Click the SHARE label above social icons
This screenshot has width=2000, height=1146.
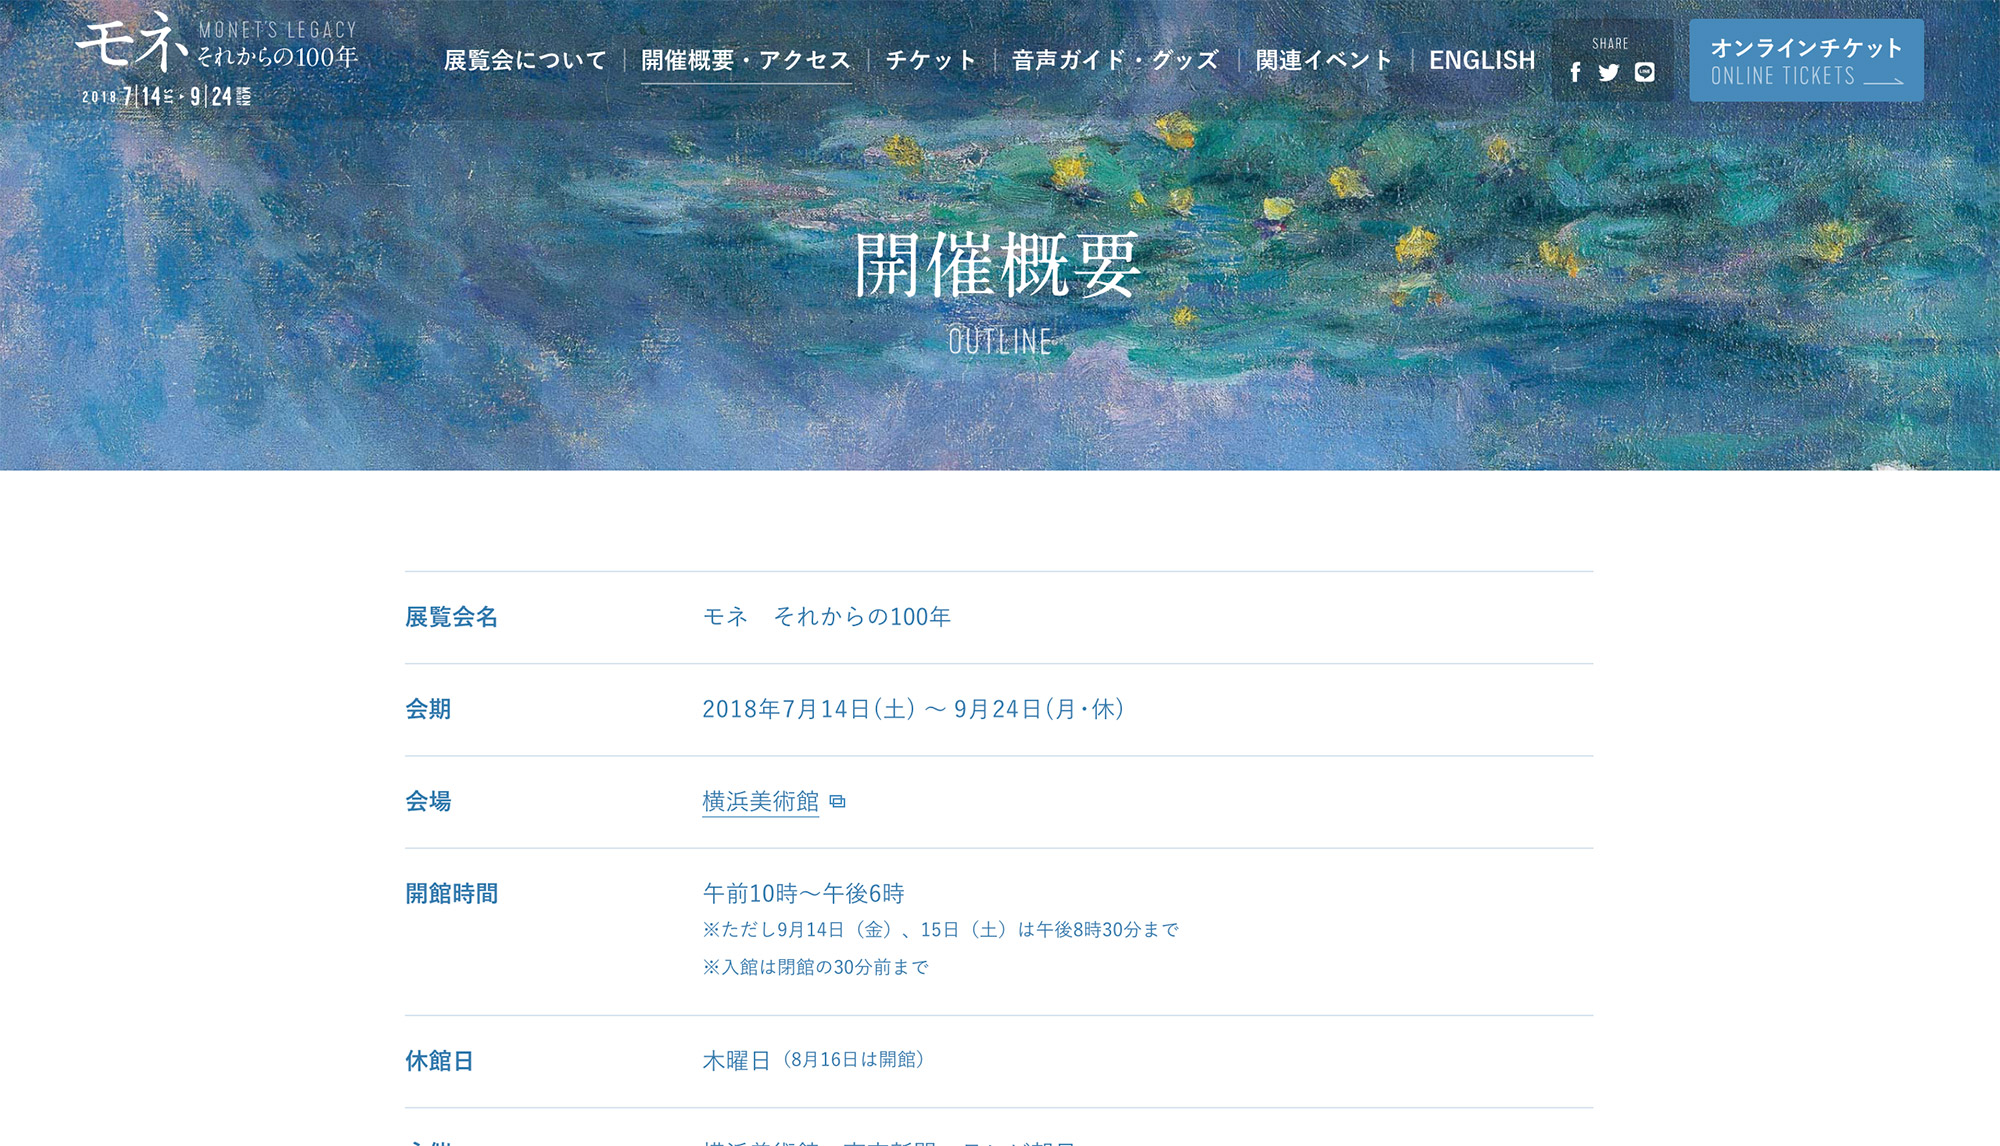coord(1610,44)
